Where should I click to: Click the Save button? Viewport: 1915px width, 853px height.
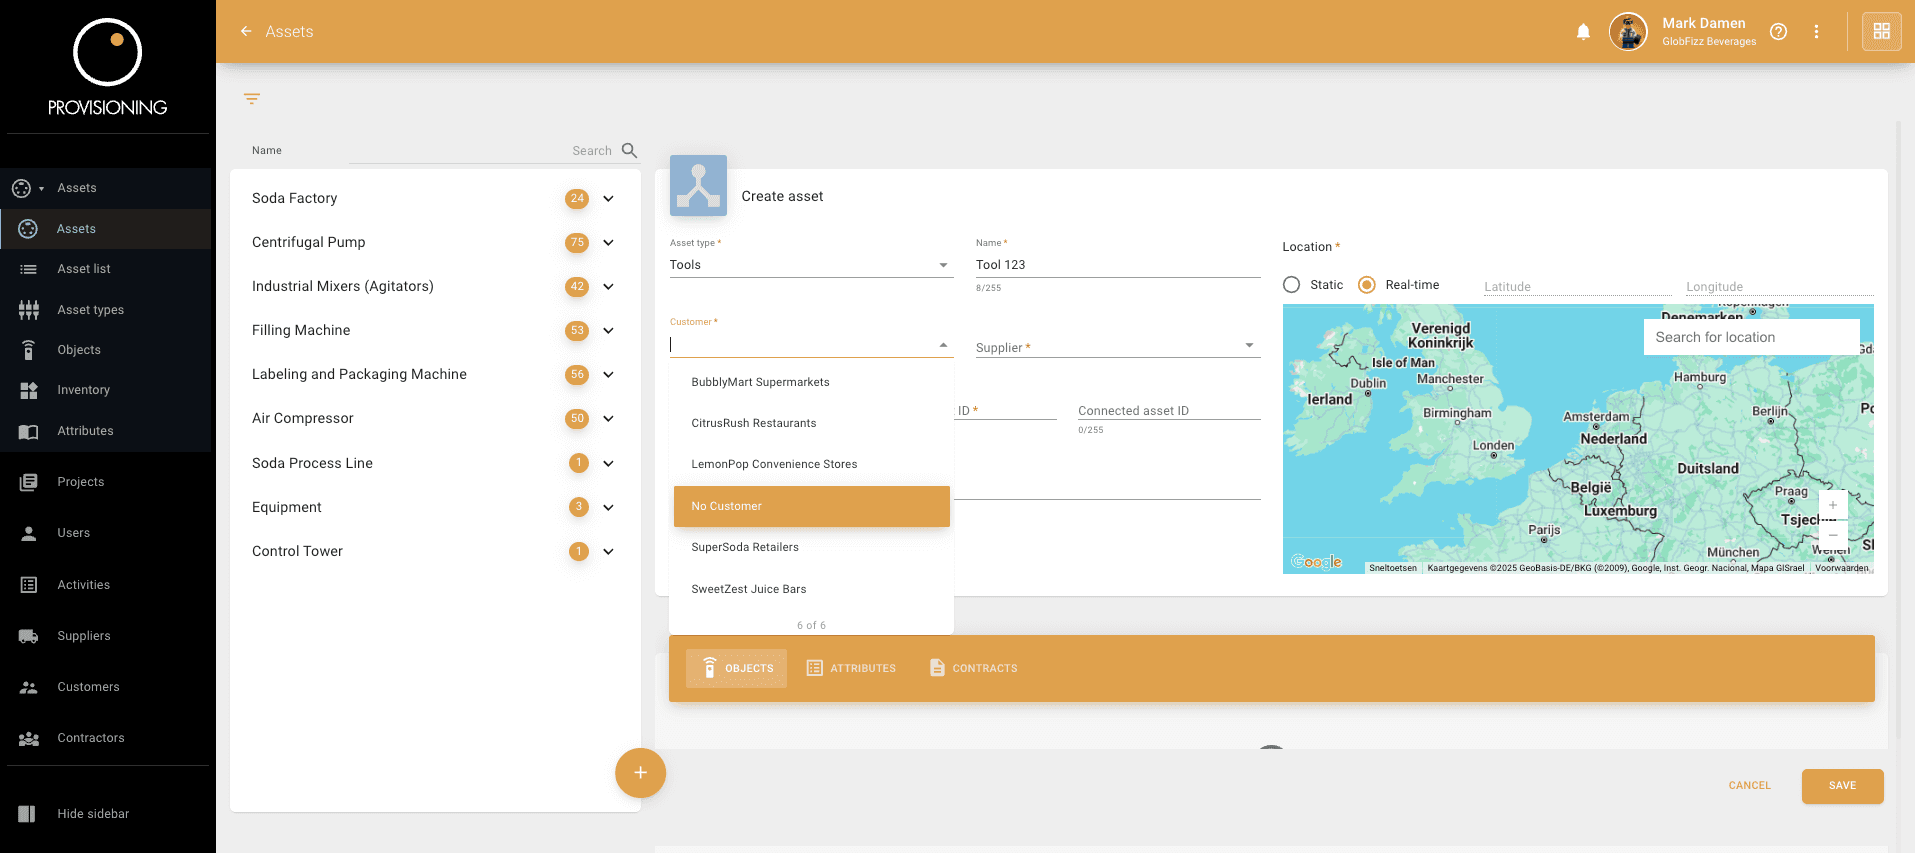(1842, 786)
